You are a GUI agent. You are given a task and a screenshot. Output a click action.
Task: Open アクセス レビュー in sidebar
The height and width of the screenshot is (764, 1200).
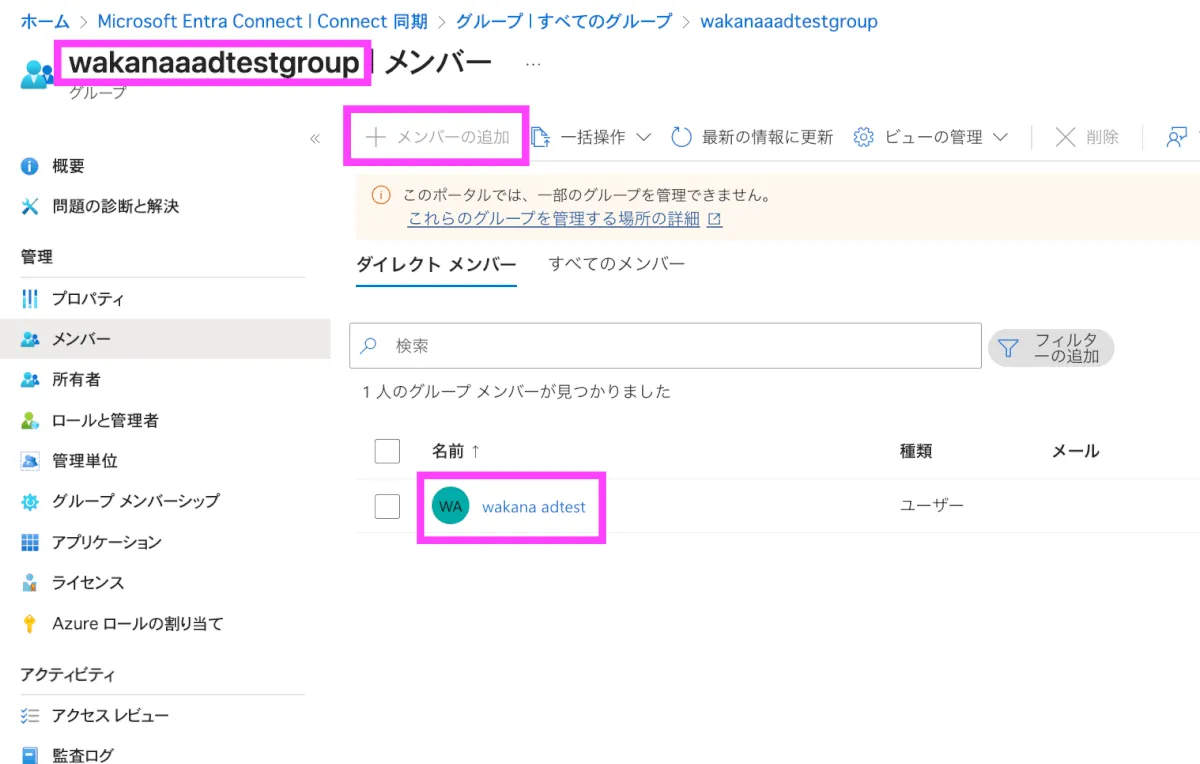(x=110, y=716)
